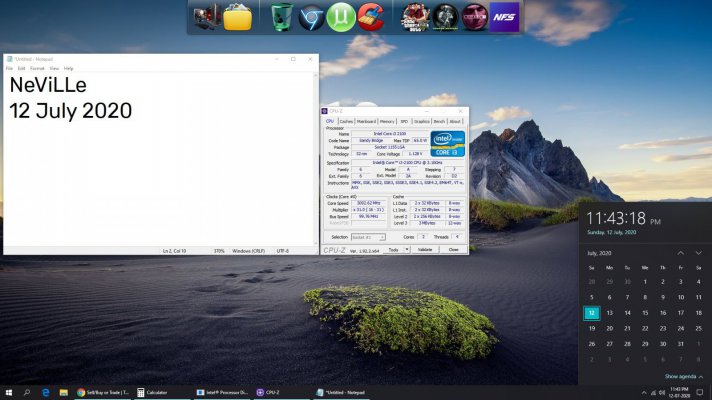Go to next month in calendar
Viewport: 712px width, 400px height.
tap(698, 253)
